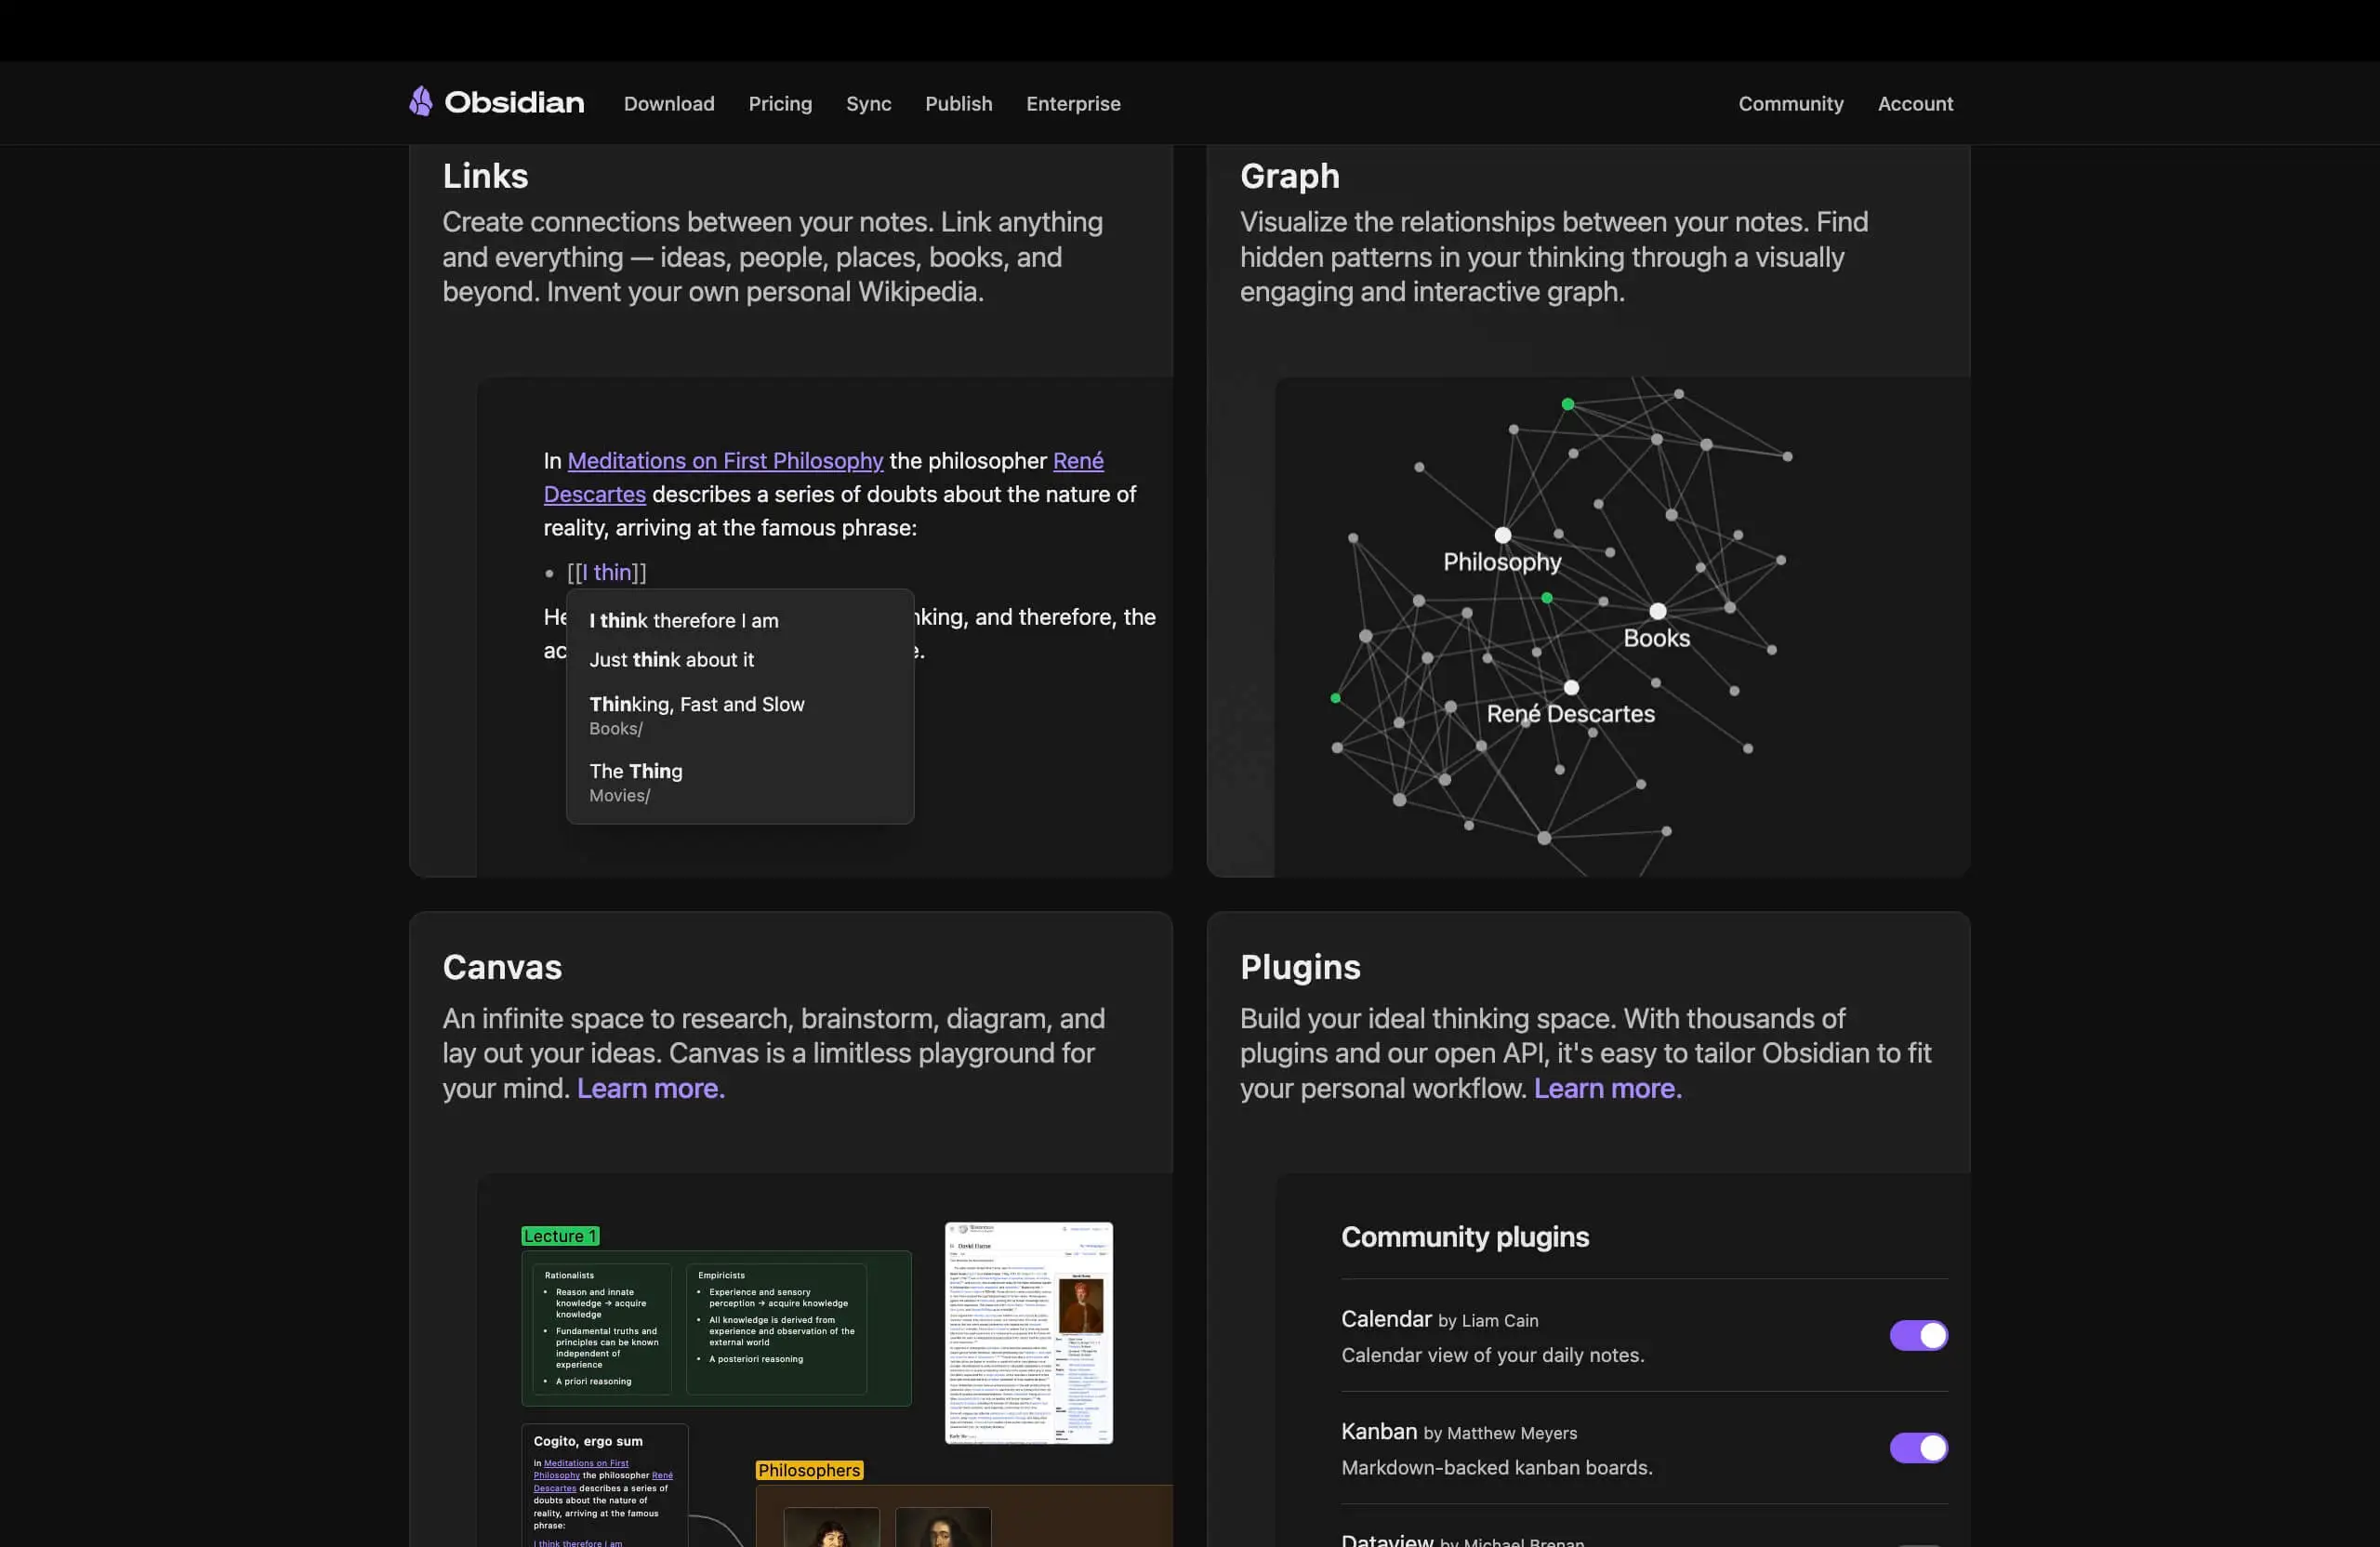
Task: Click the Graph section heading
Action: coord(1289,176)
